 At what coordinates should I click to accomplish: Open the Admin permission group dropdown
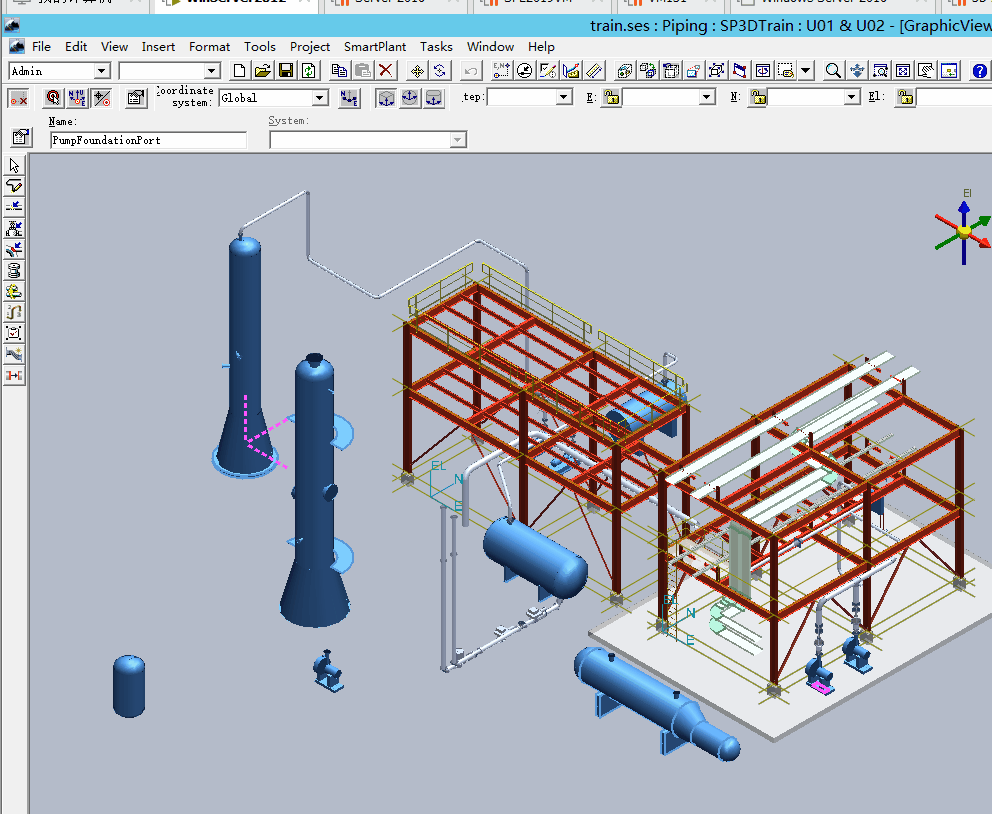(101, 71)
